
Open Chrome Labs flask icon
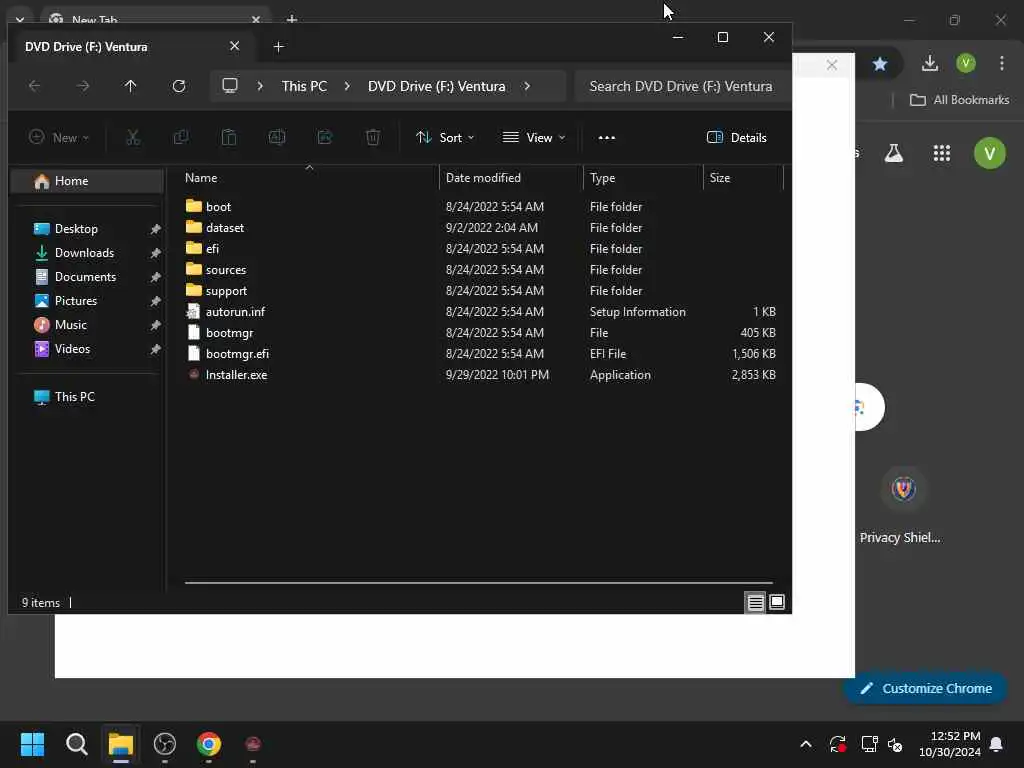coord(893,153)
